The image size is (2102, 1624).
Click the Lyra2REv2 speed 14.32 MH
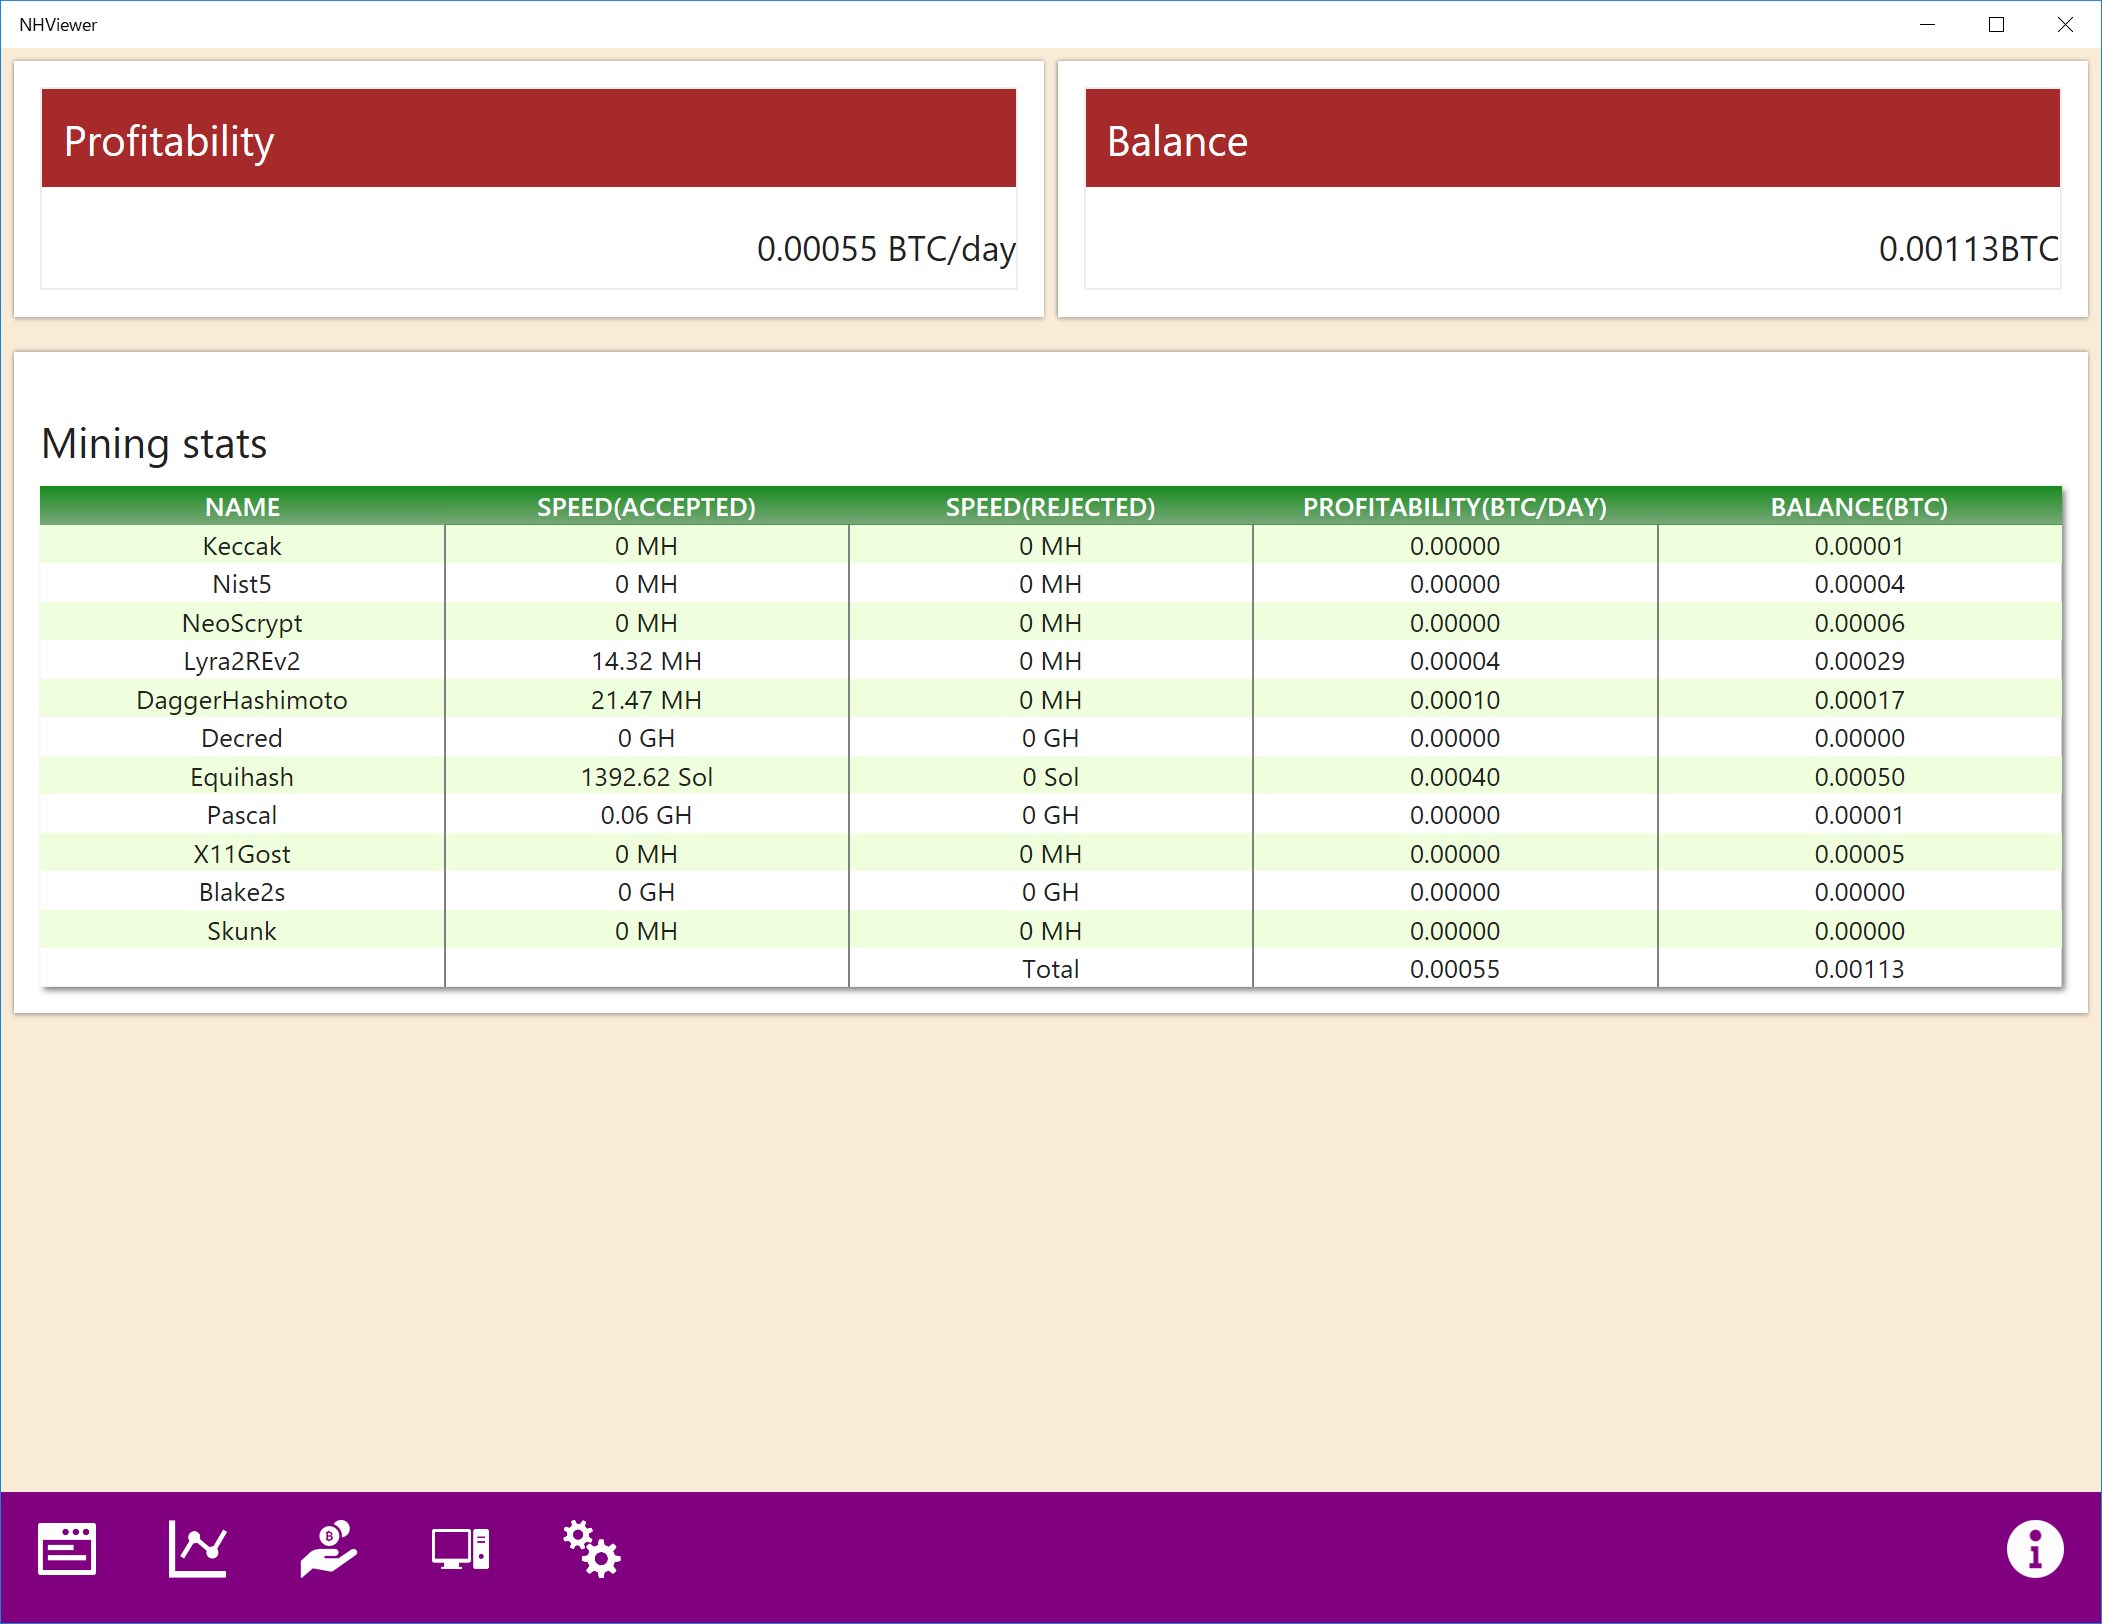(x=646, y=661)
